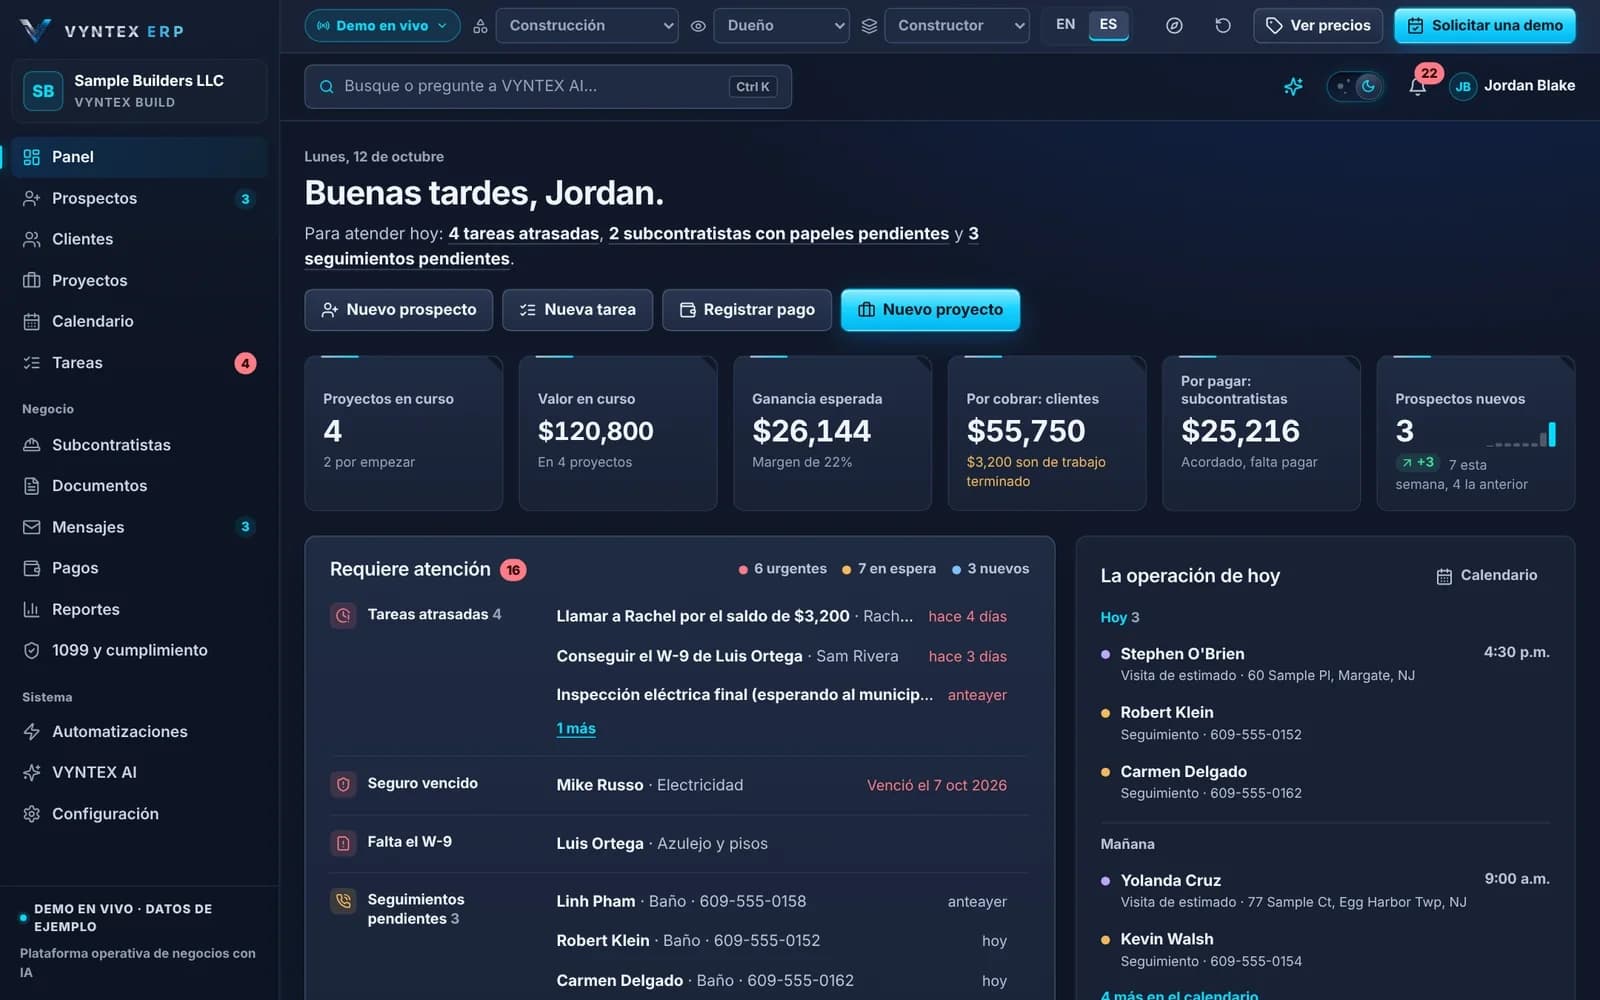The height and width of the screenshot is (1000, 1600).
Task: Click the eye icon beside Dueño dropdown
Action: (x=698, y=26)
